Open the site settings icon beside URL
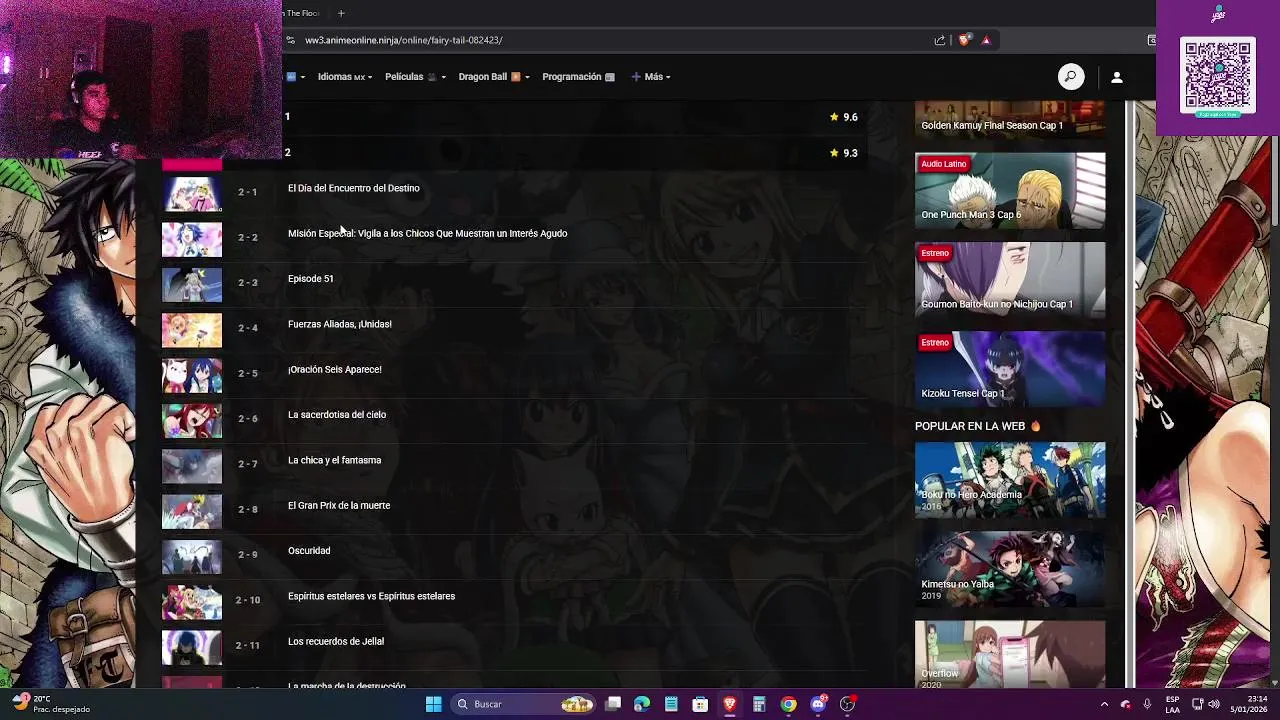The image size is (1280, 720). point(290,40)
